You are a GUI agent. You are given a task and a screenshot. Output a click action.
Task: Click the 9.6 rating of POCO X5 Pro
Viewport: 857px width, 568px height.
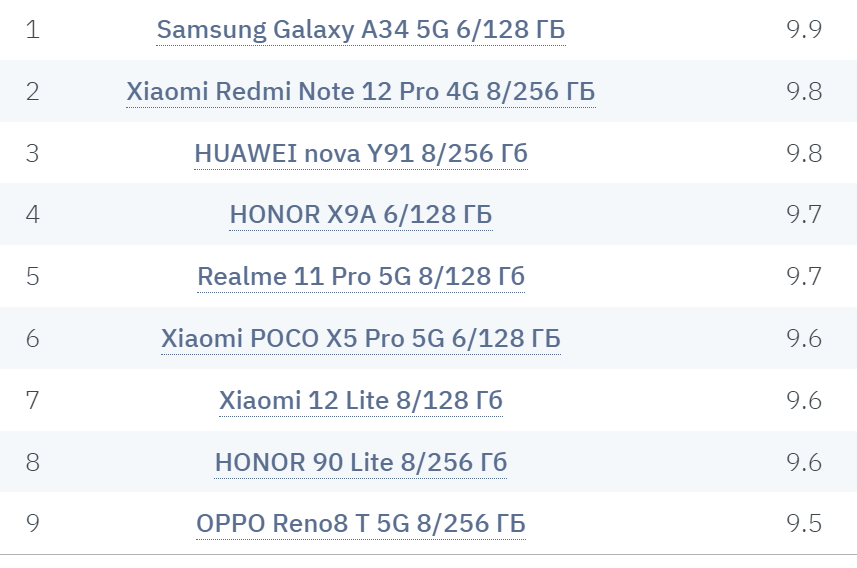[x=804, y=338]
